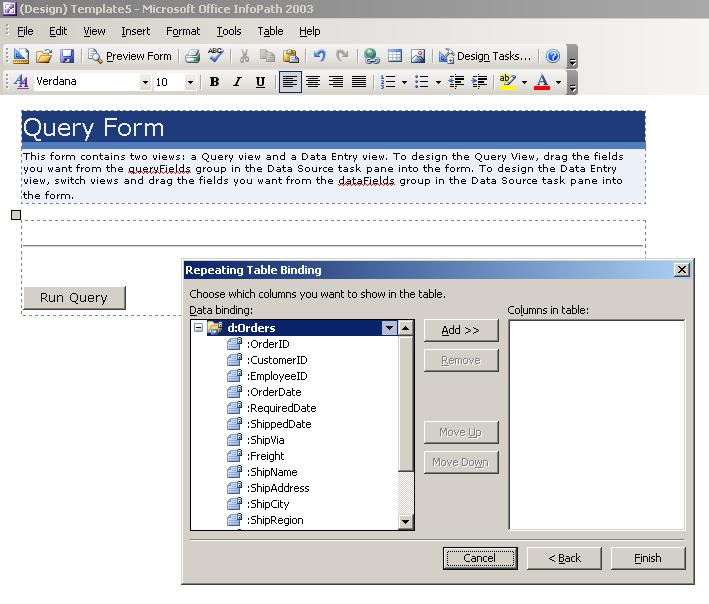Screen dimensions: 709x604
Task: Open the Verdana font name dropdown
Action: [x=145, y=82]
